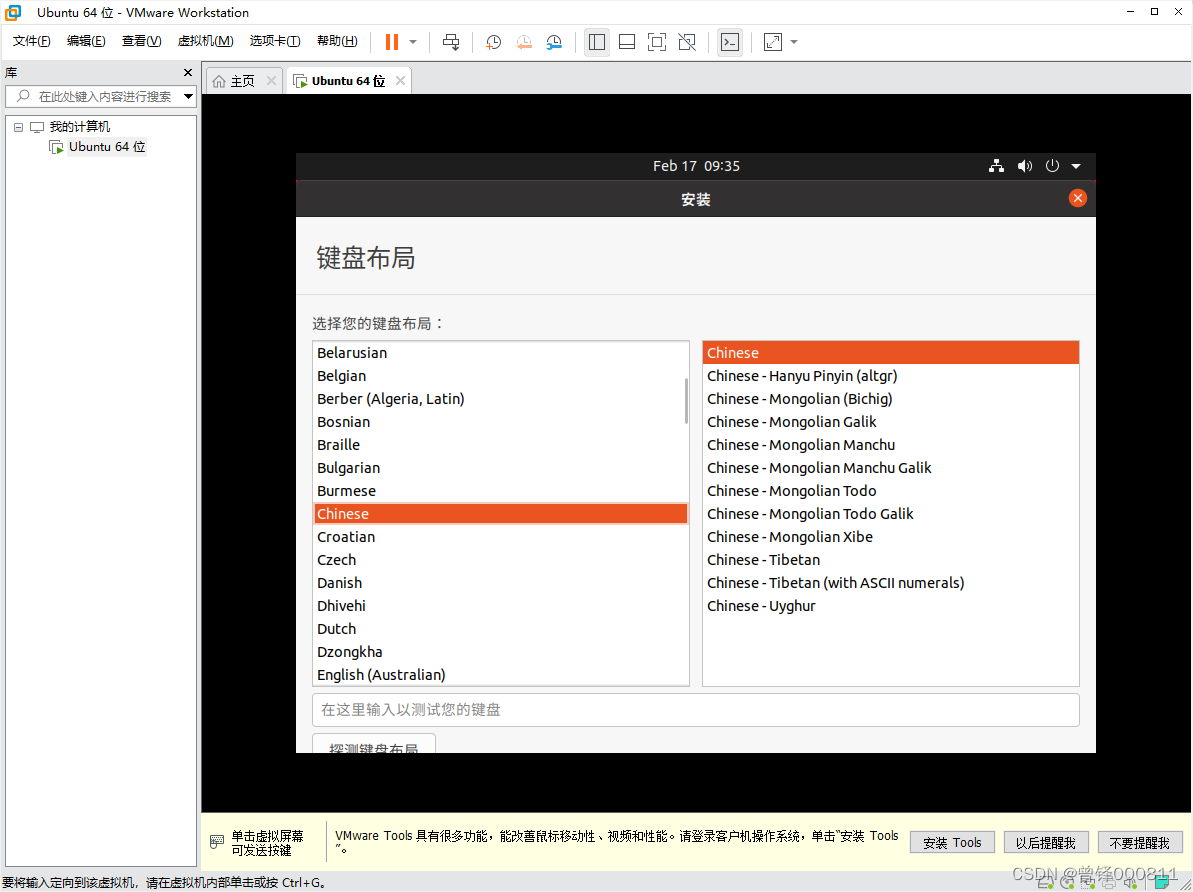Open the 虚拟机 menu
The height and width of the screenshot is (892, 1193).
tap(205, 41)
